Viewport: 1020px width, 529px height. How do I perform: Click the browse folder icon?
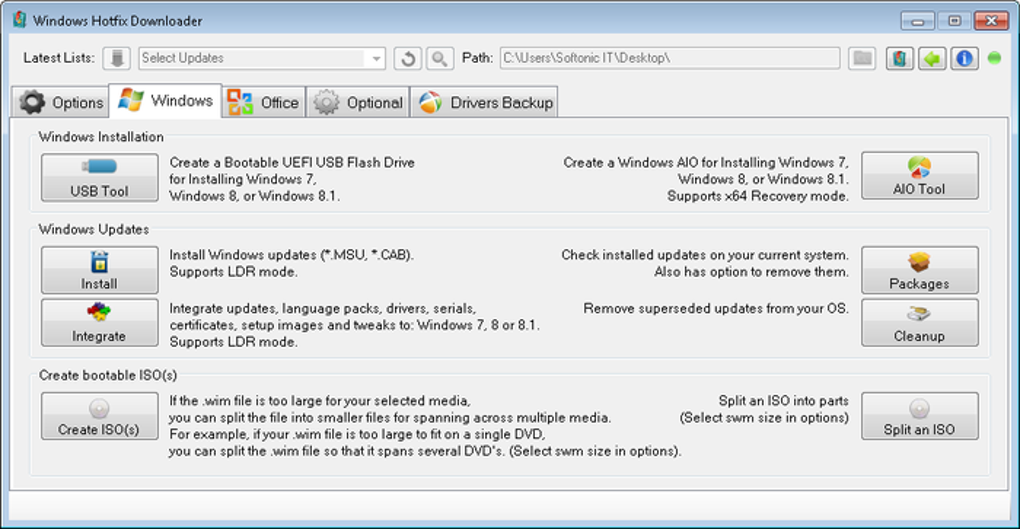(863, 59)
